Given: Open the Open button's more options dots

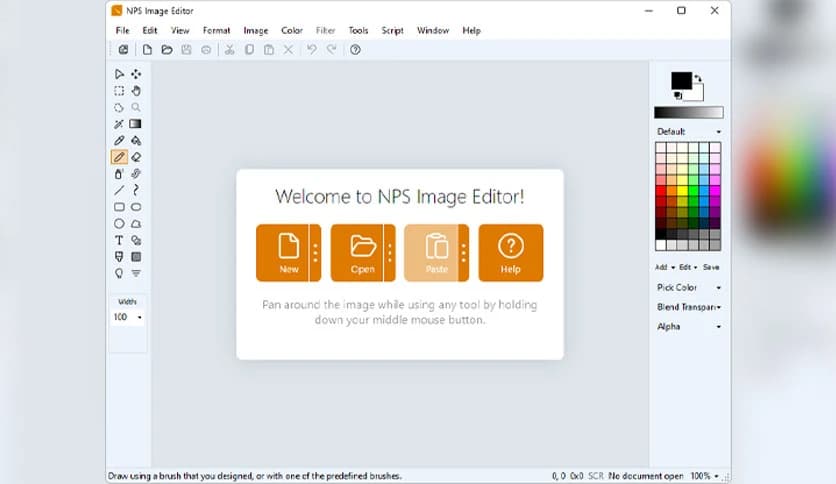Looking at the screenshot, I should point(389,253).
